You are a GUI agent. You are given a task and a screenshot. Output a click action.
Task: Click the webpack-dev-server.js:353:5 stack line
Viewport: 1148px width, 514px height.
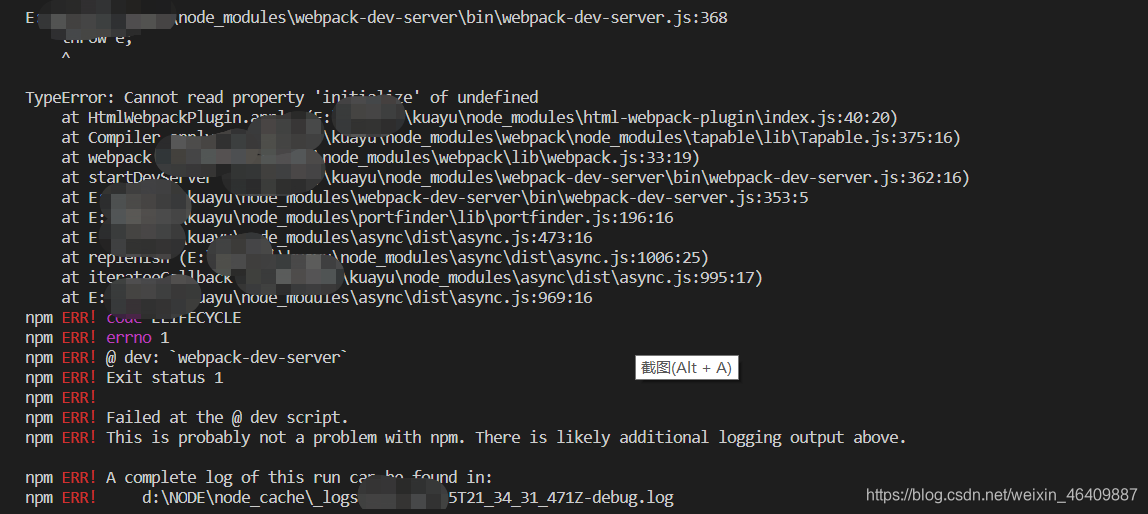435,198
